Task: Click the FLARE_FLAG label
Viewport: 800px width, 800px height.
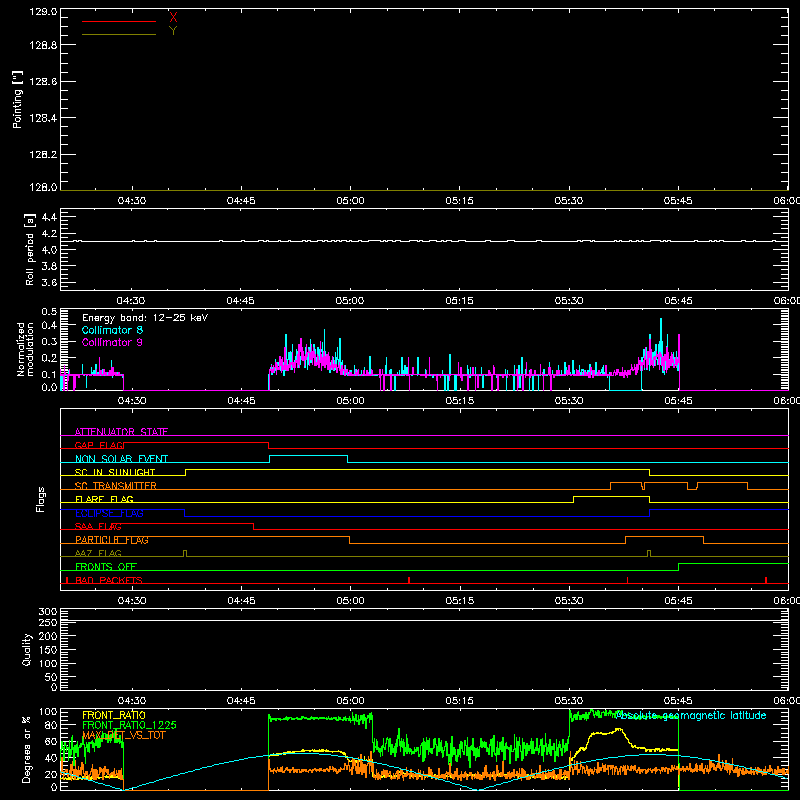Action: (104, 499)
